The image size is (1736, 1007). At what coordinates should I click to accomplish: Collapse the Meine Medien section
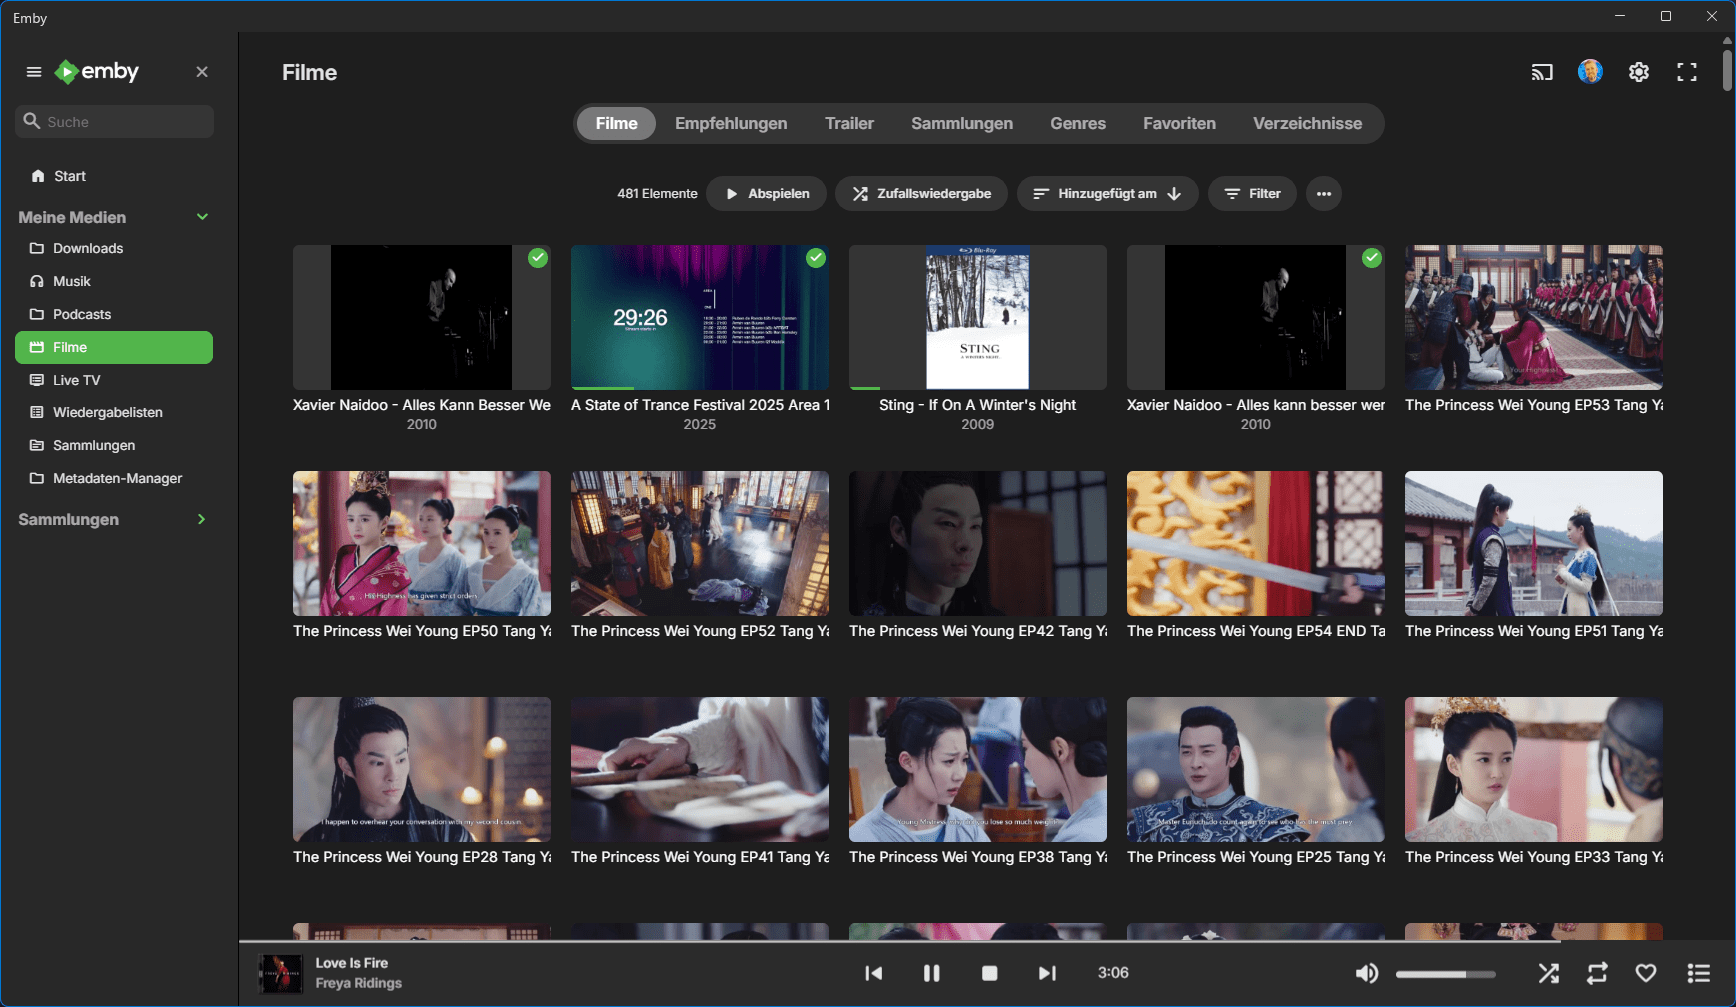tap(202, 217)
